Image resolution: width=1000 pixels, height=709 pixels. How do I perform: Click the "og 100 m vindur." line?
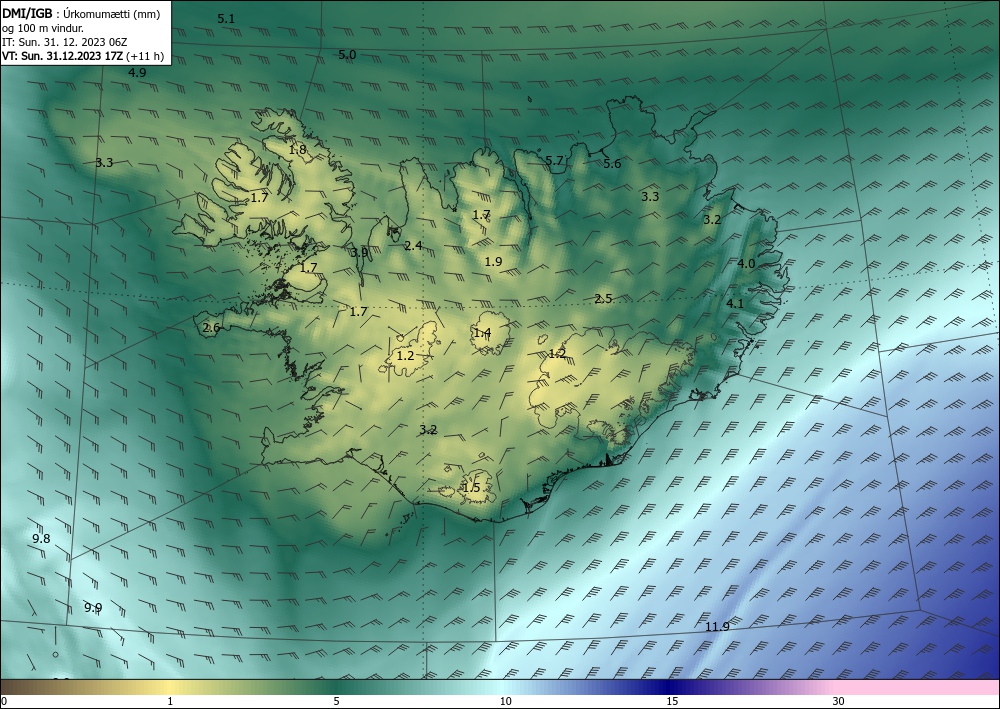coord(43,28)
